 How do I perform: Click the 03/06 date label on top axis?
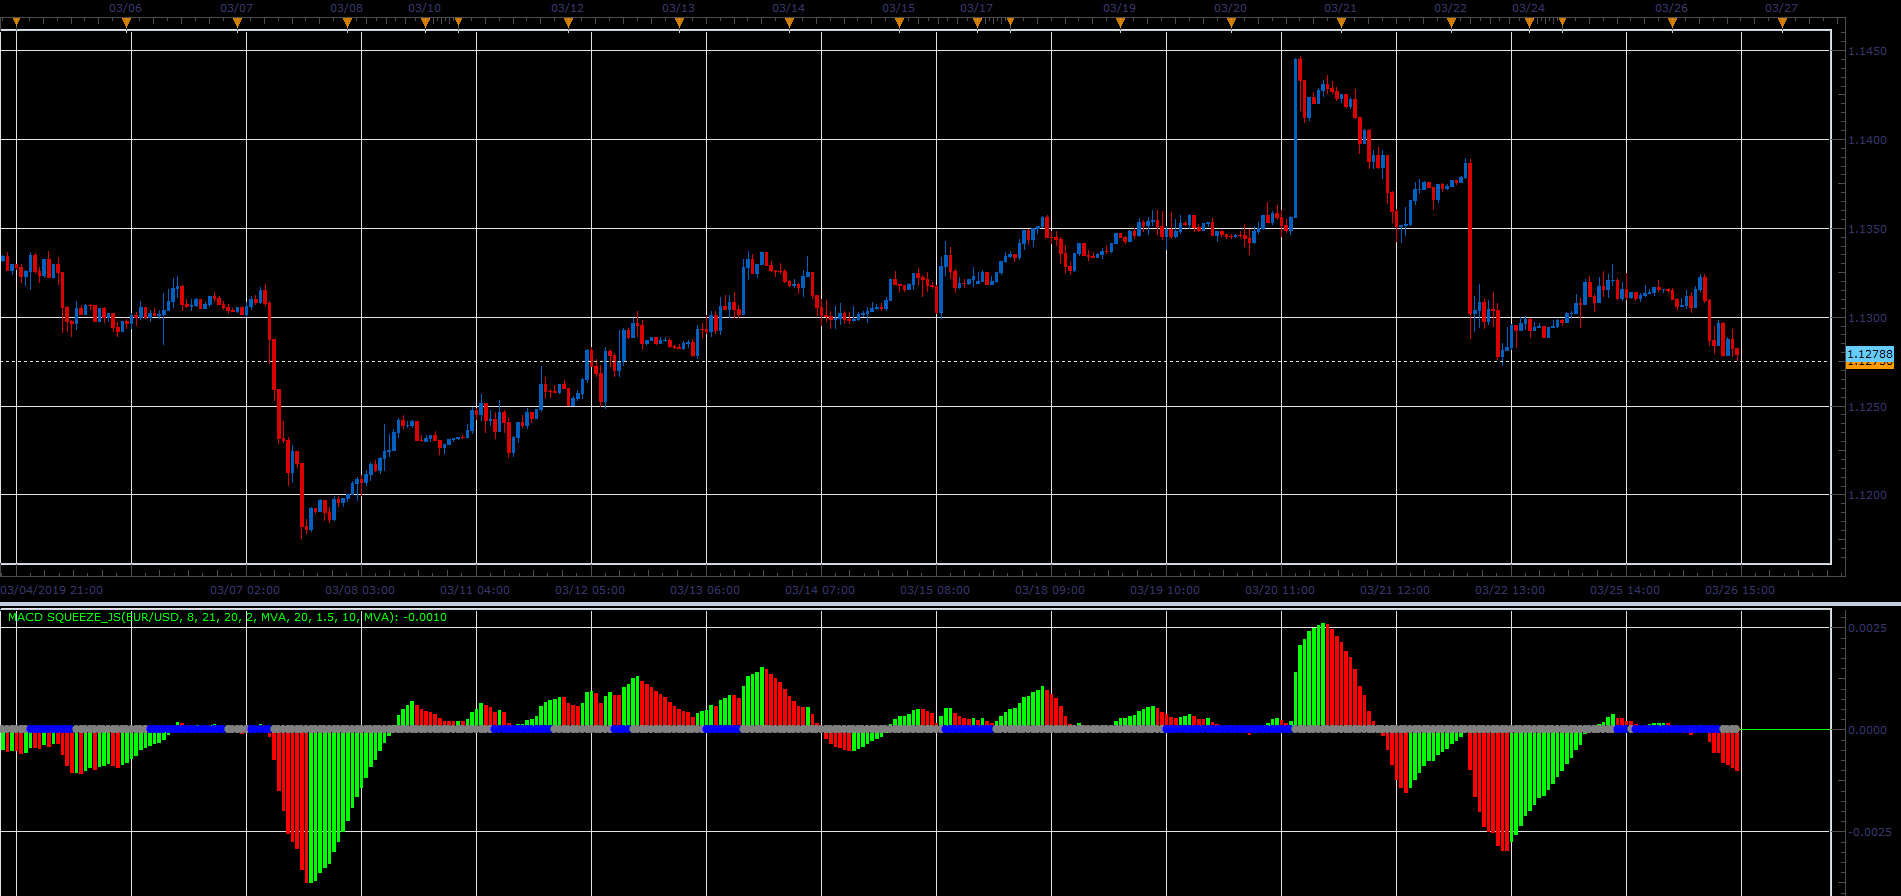click(x=126, y=7)
